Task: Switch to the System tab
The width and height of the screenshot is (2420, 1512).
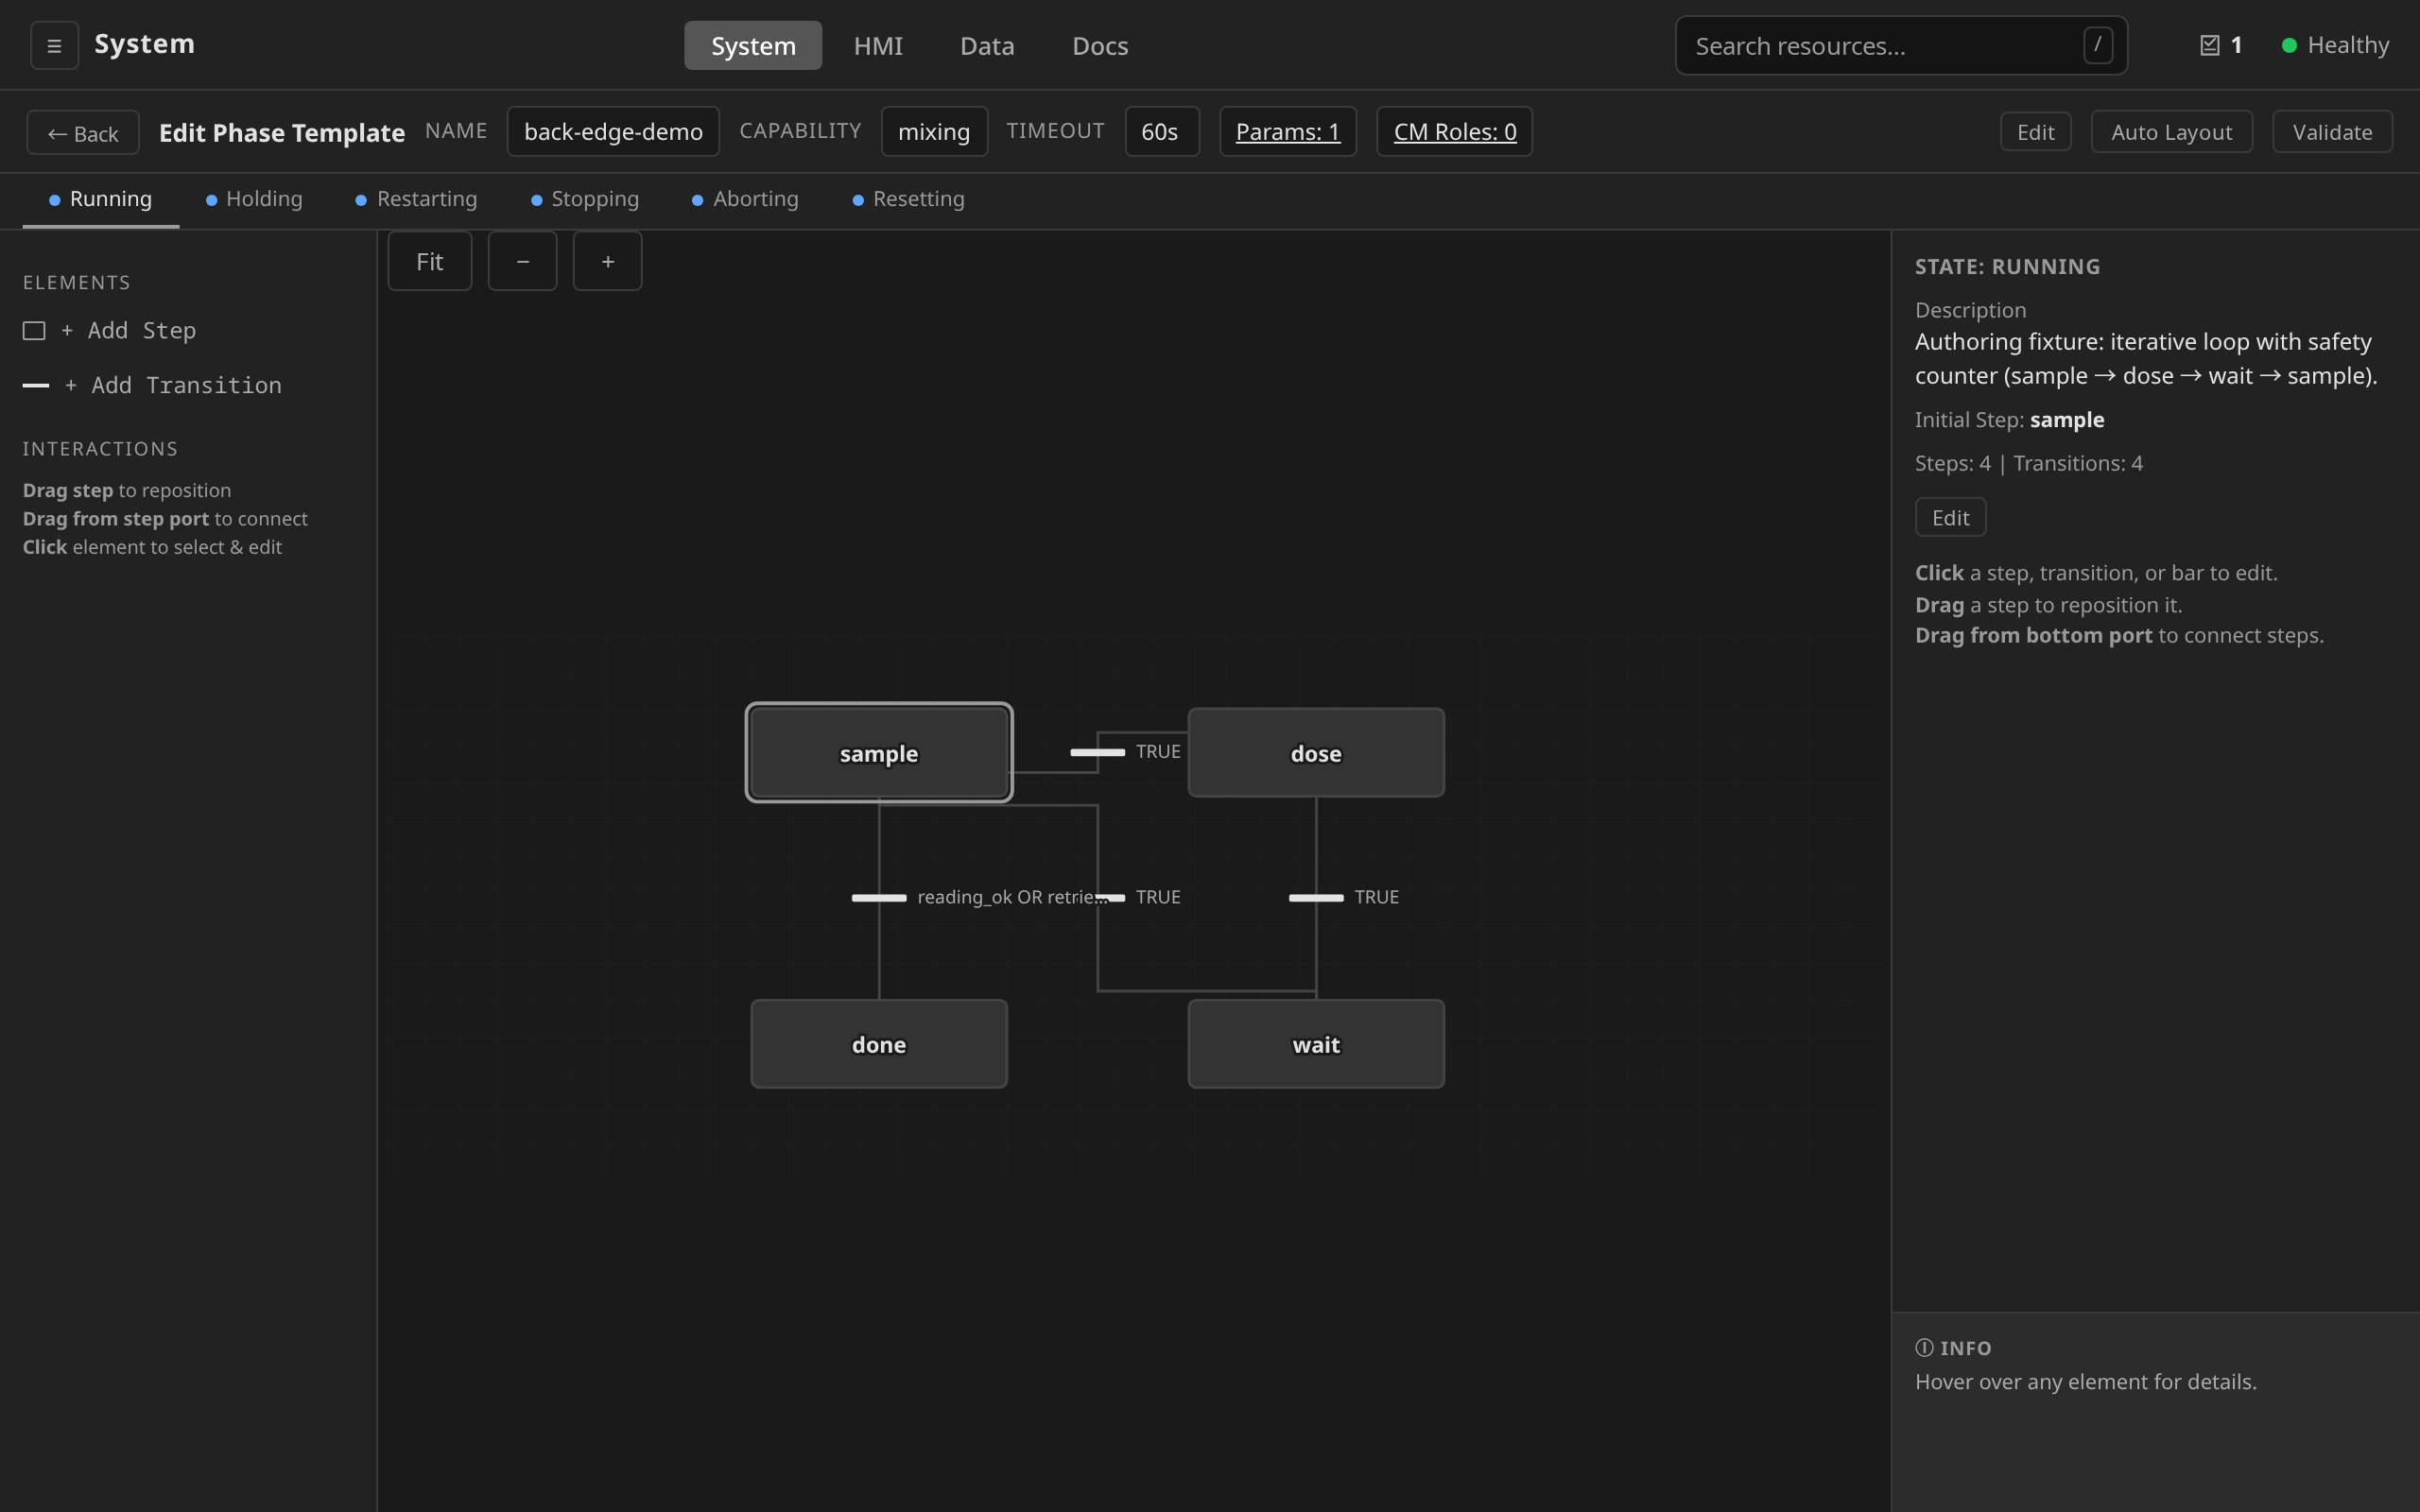Action: [x=753, y=46]
